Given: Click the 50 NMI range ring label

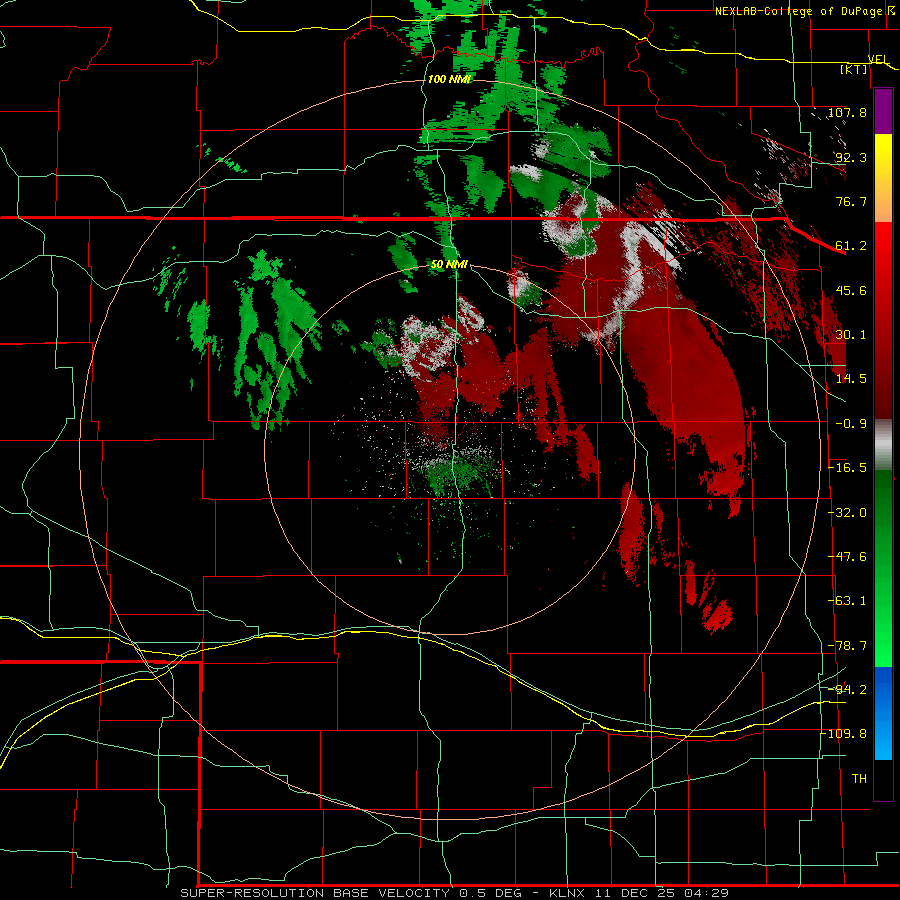Looking at the screenshot, I should [x=449, y=264].
